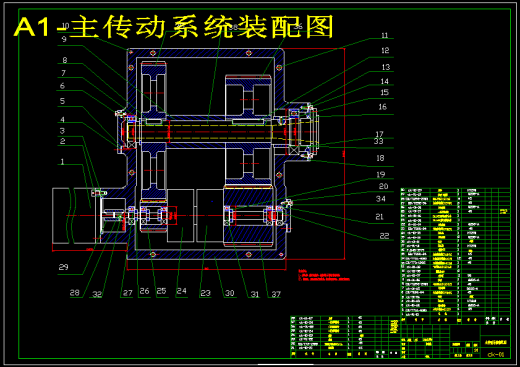
Task: Select part callout number 17
Action: point(379,134)
